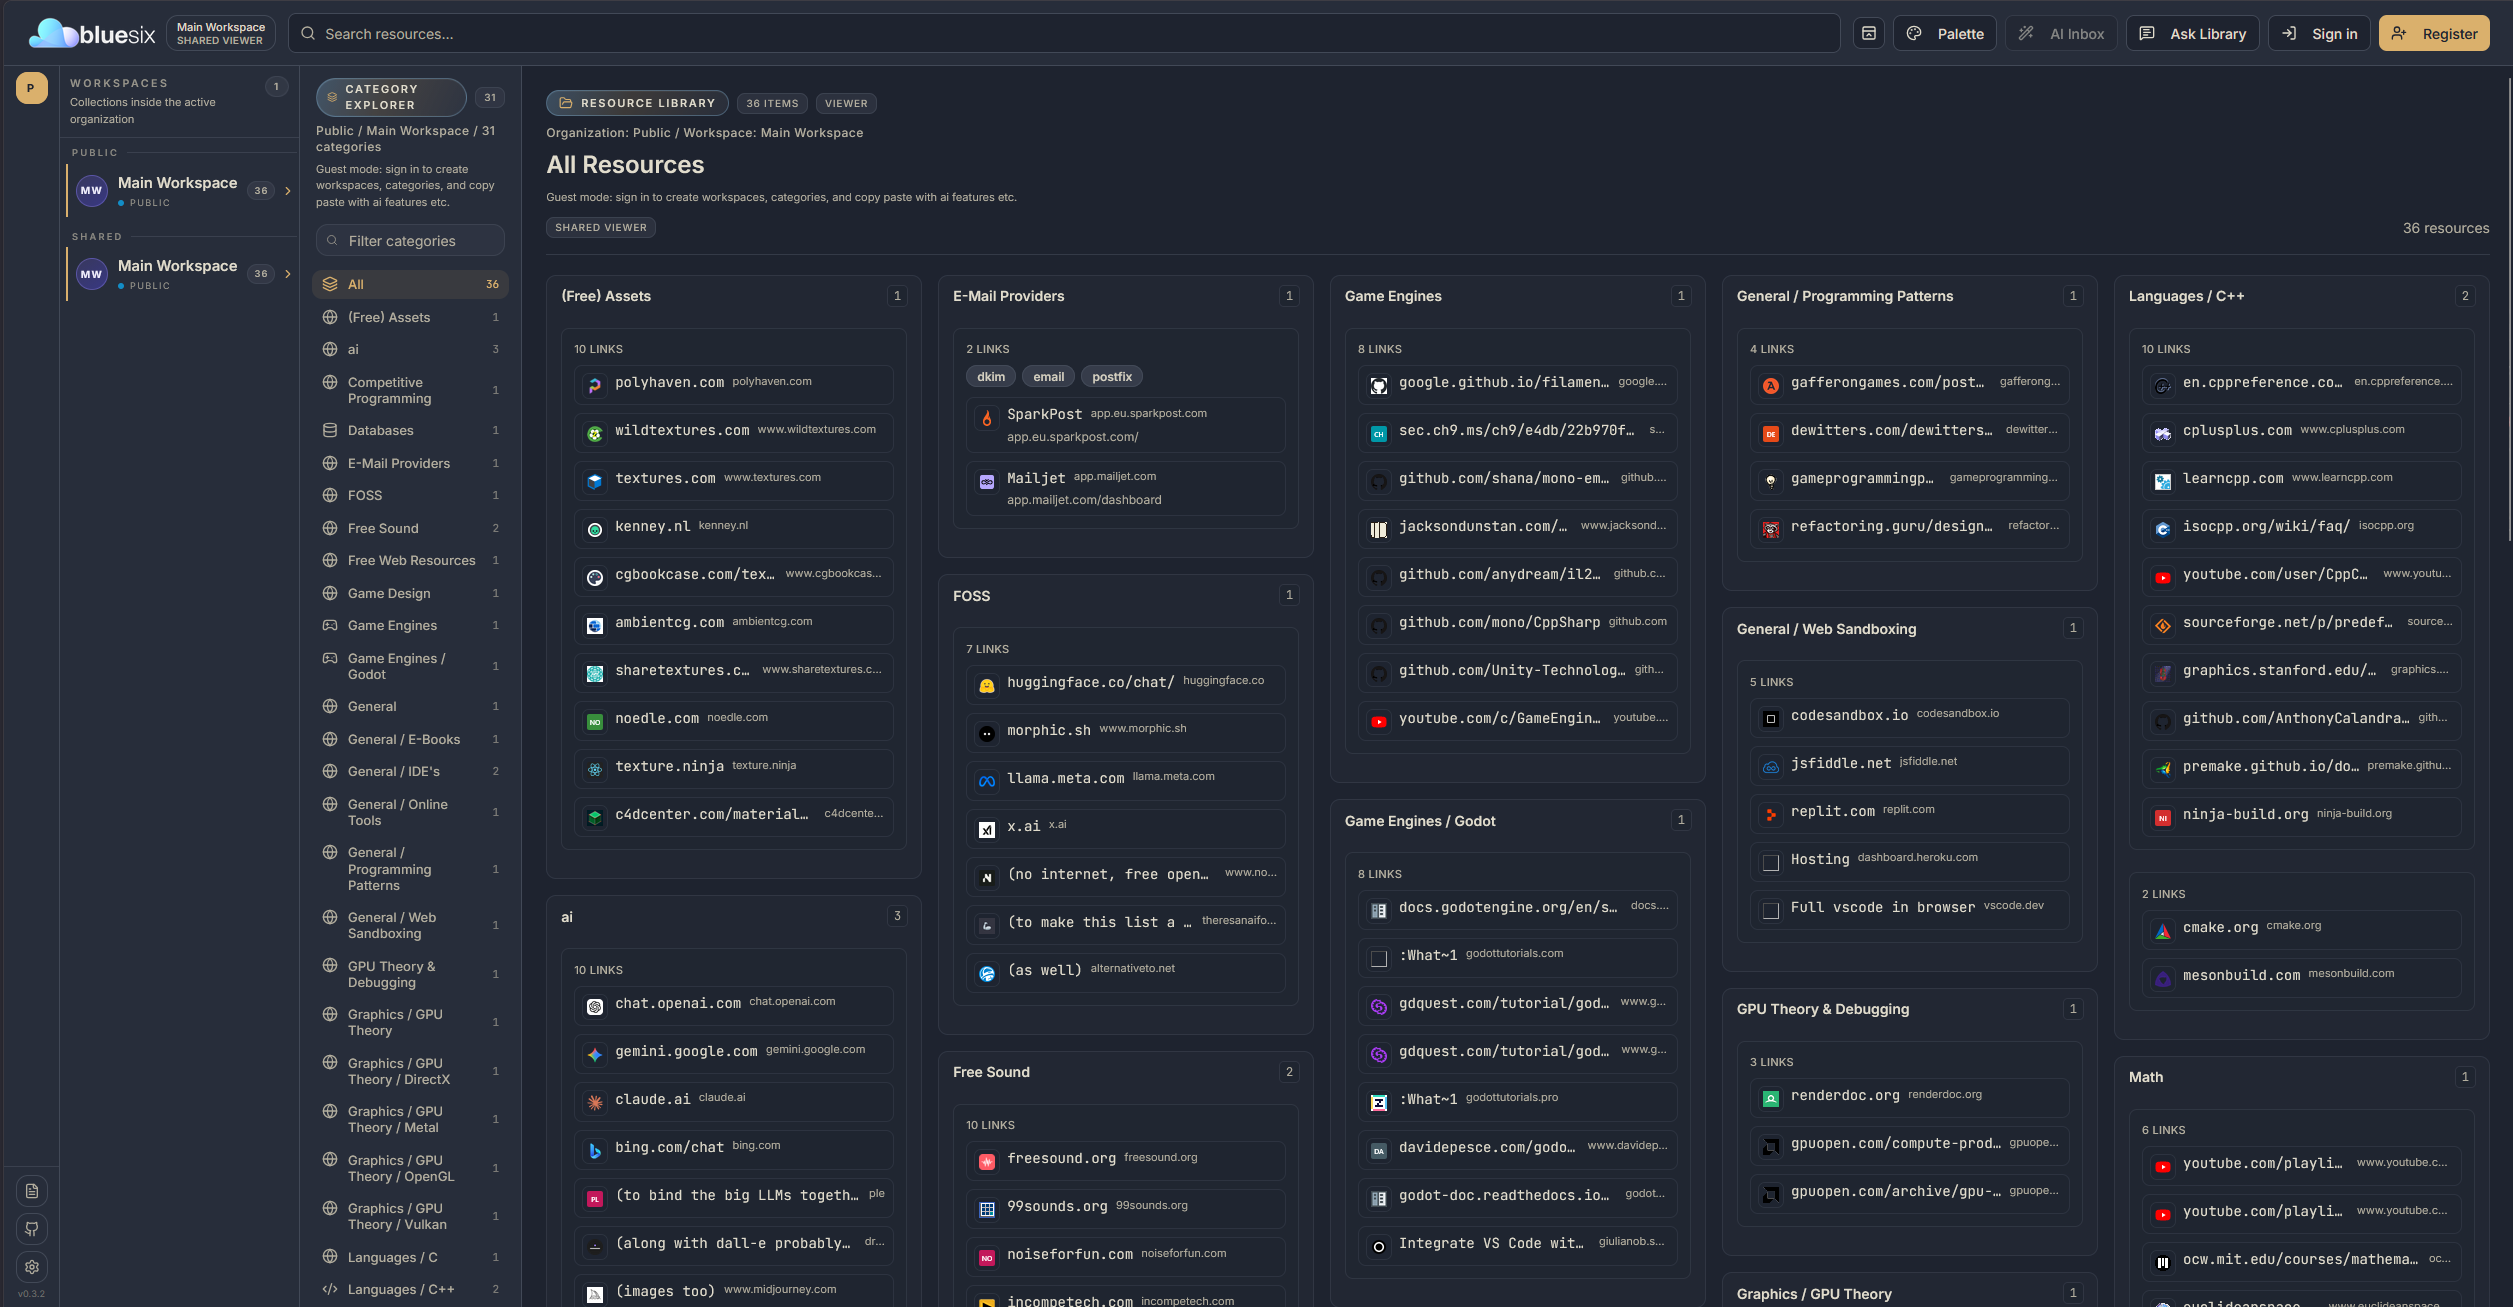Open the mesonbuild.com link
2513x1307 pixels.
[x=2301, y=977]
